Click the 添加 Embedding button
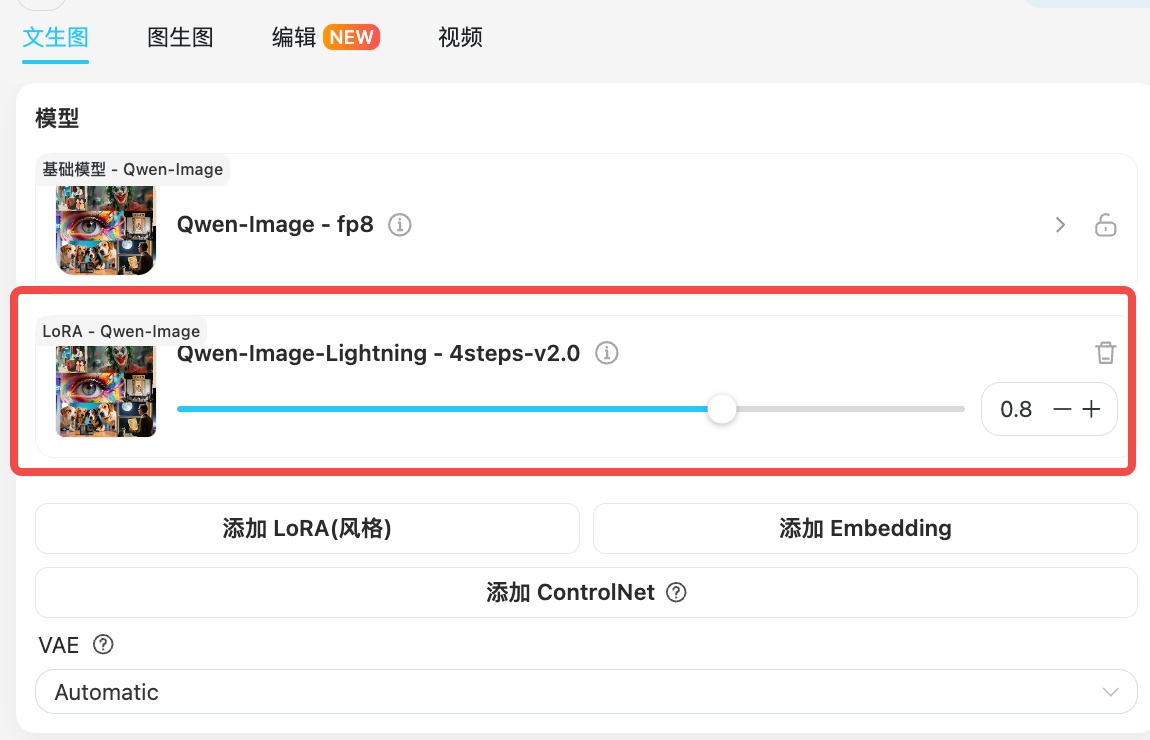Screen dimensions: 1150x740 tap(865, 529)
